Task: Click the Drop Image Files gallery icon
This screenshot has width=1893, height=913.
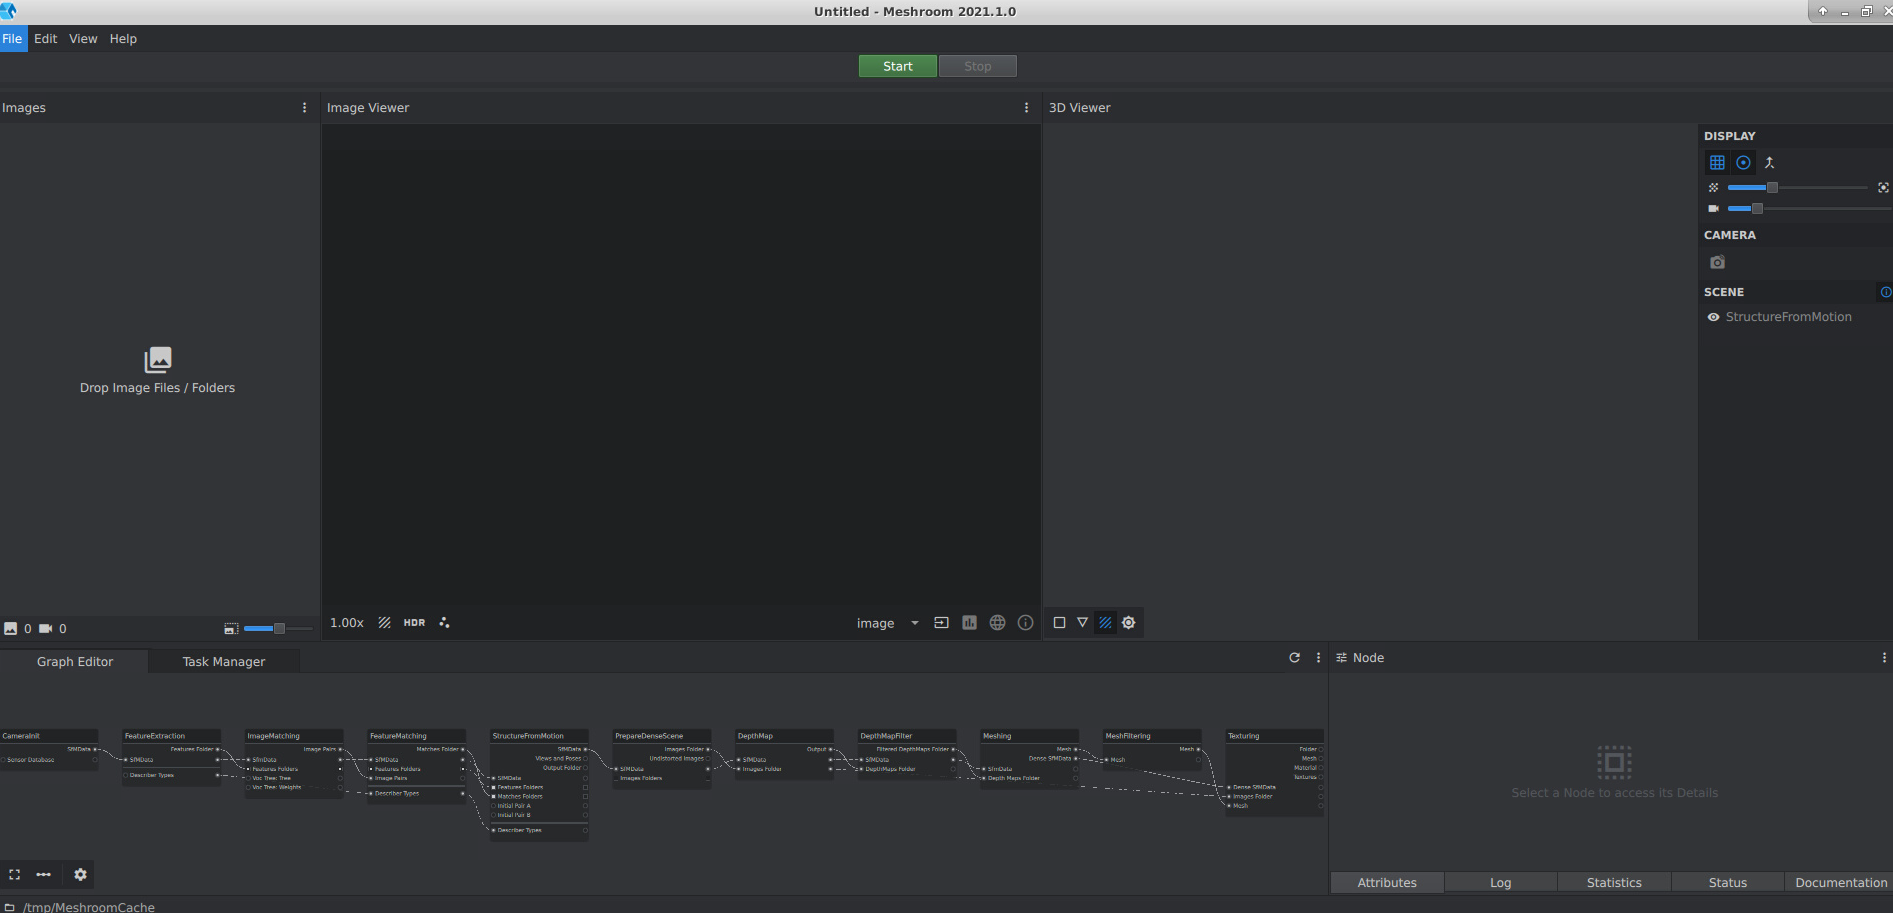Action: [158, 359]
